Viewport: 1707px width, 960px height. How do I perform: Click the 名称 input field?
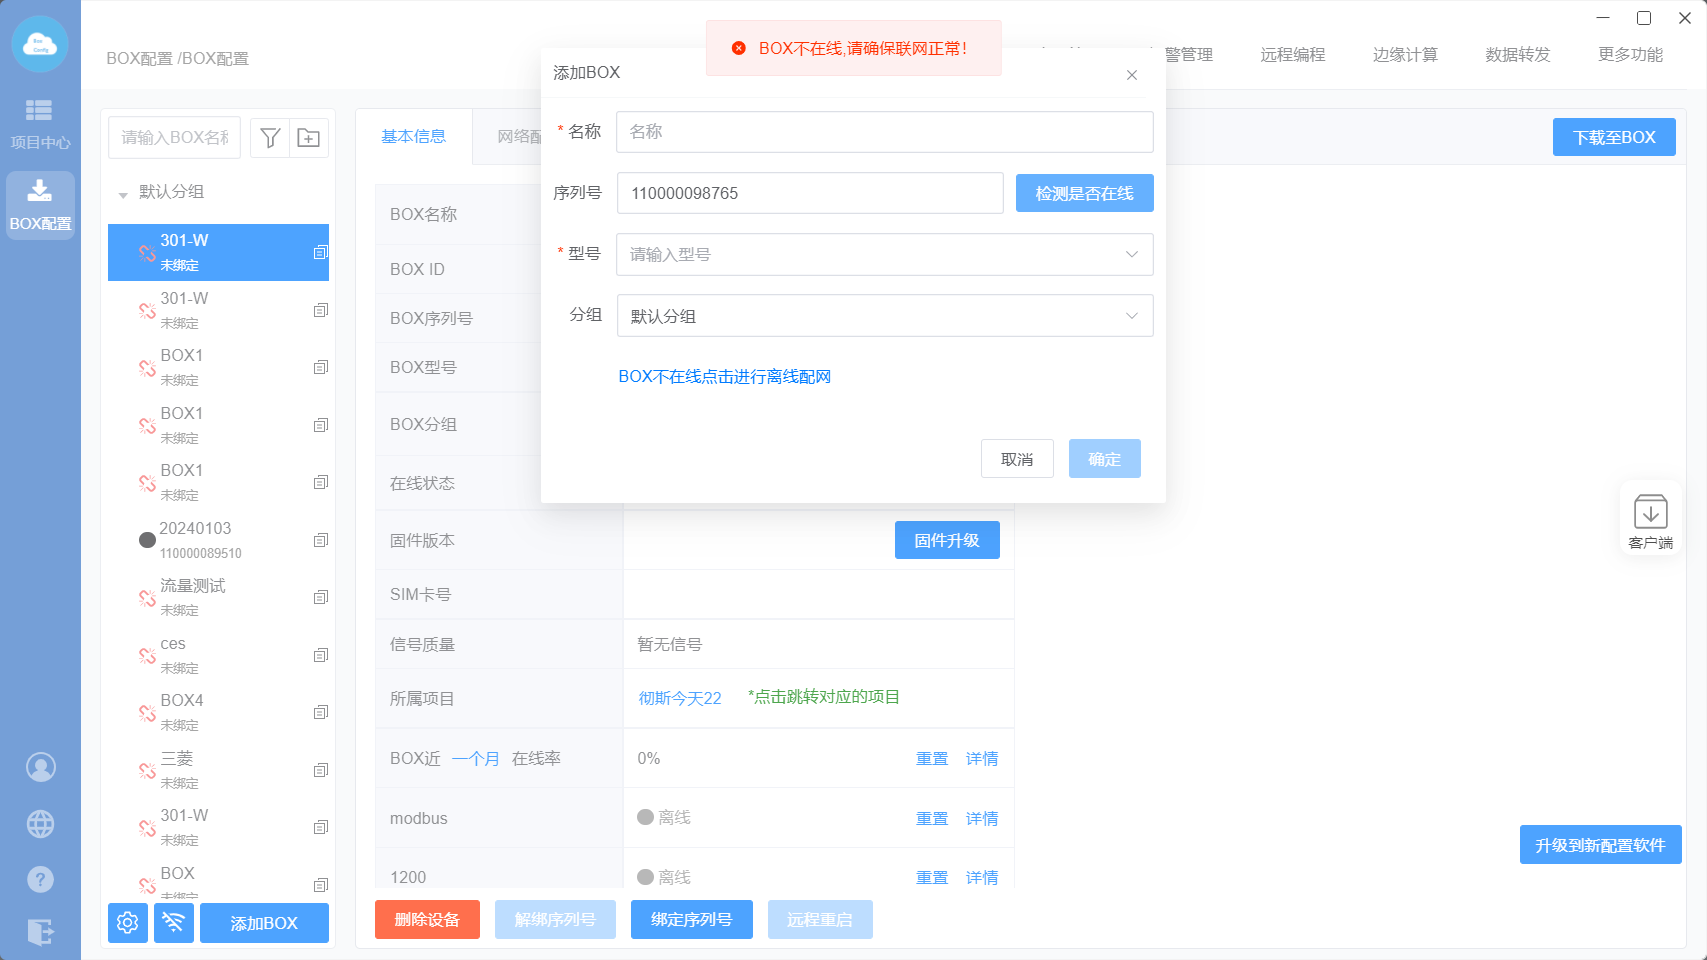(x=884, y=132)
